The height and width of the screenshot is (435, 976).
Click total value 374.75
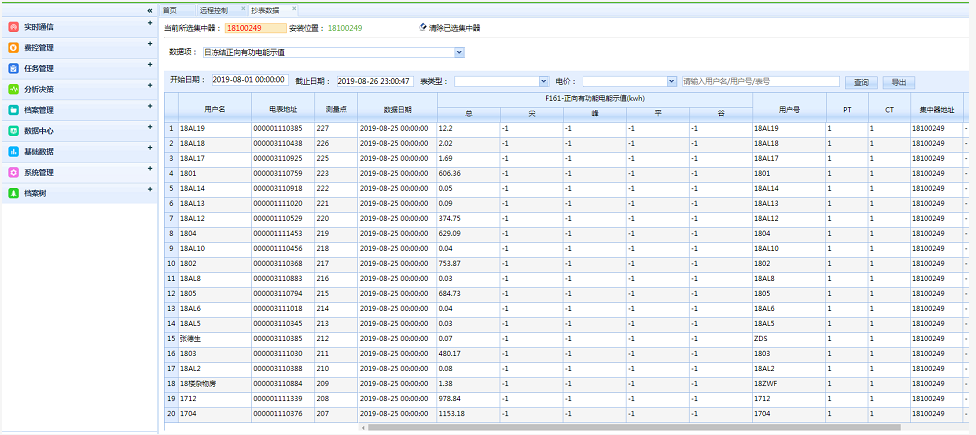tap(468, 218)
